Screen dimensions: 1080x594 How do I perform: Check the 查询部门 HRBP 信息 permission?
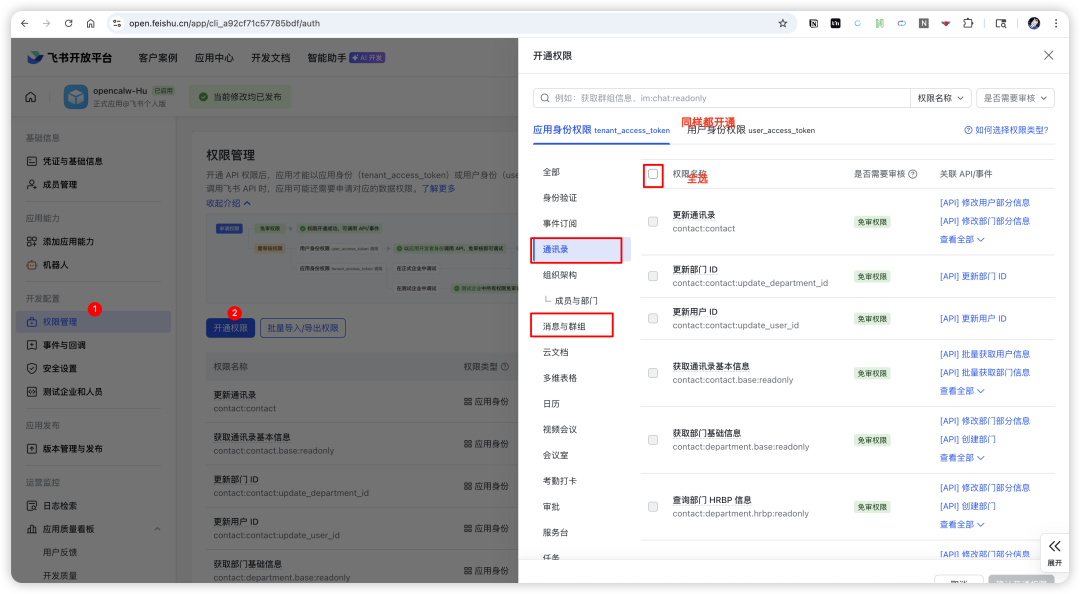click(x=653, y=506)
